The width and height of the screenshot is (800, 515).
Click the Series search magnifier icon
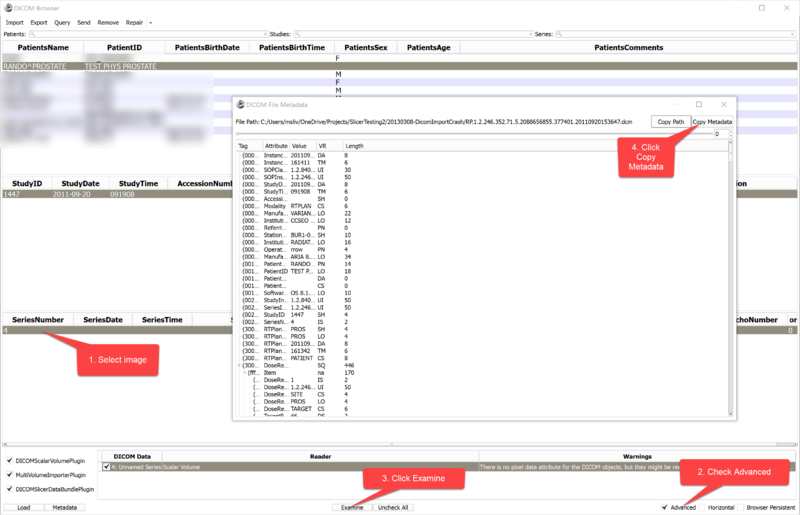pyautogui.click(x=559, y=34)
